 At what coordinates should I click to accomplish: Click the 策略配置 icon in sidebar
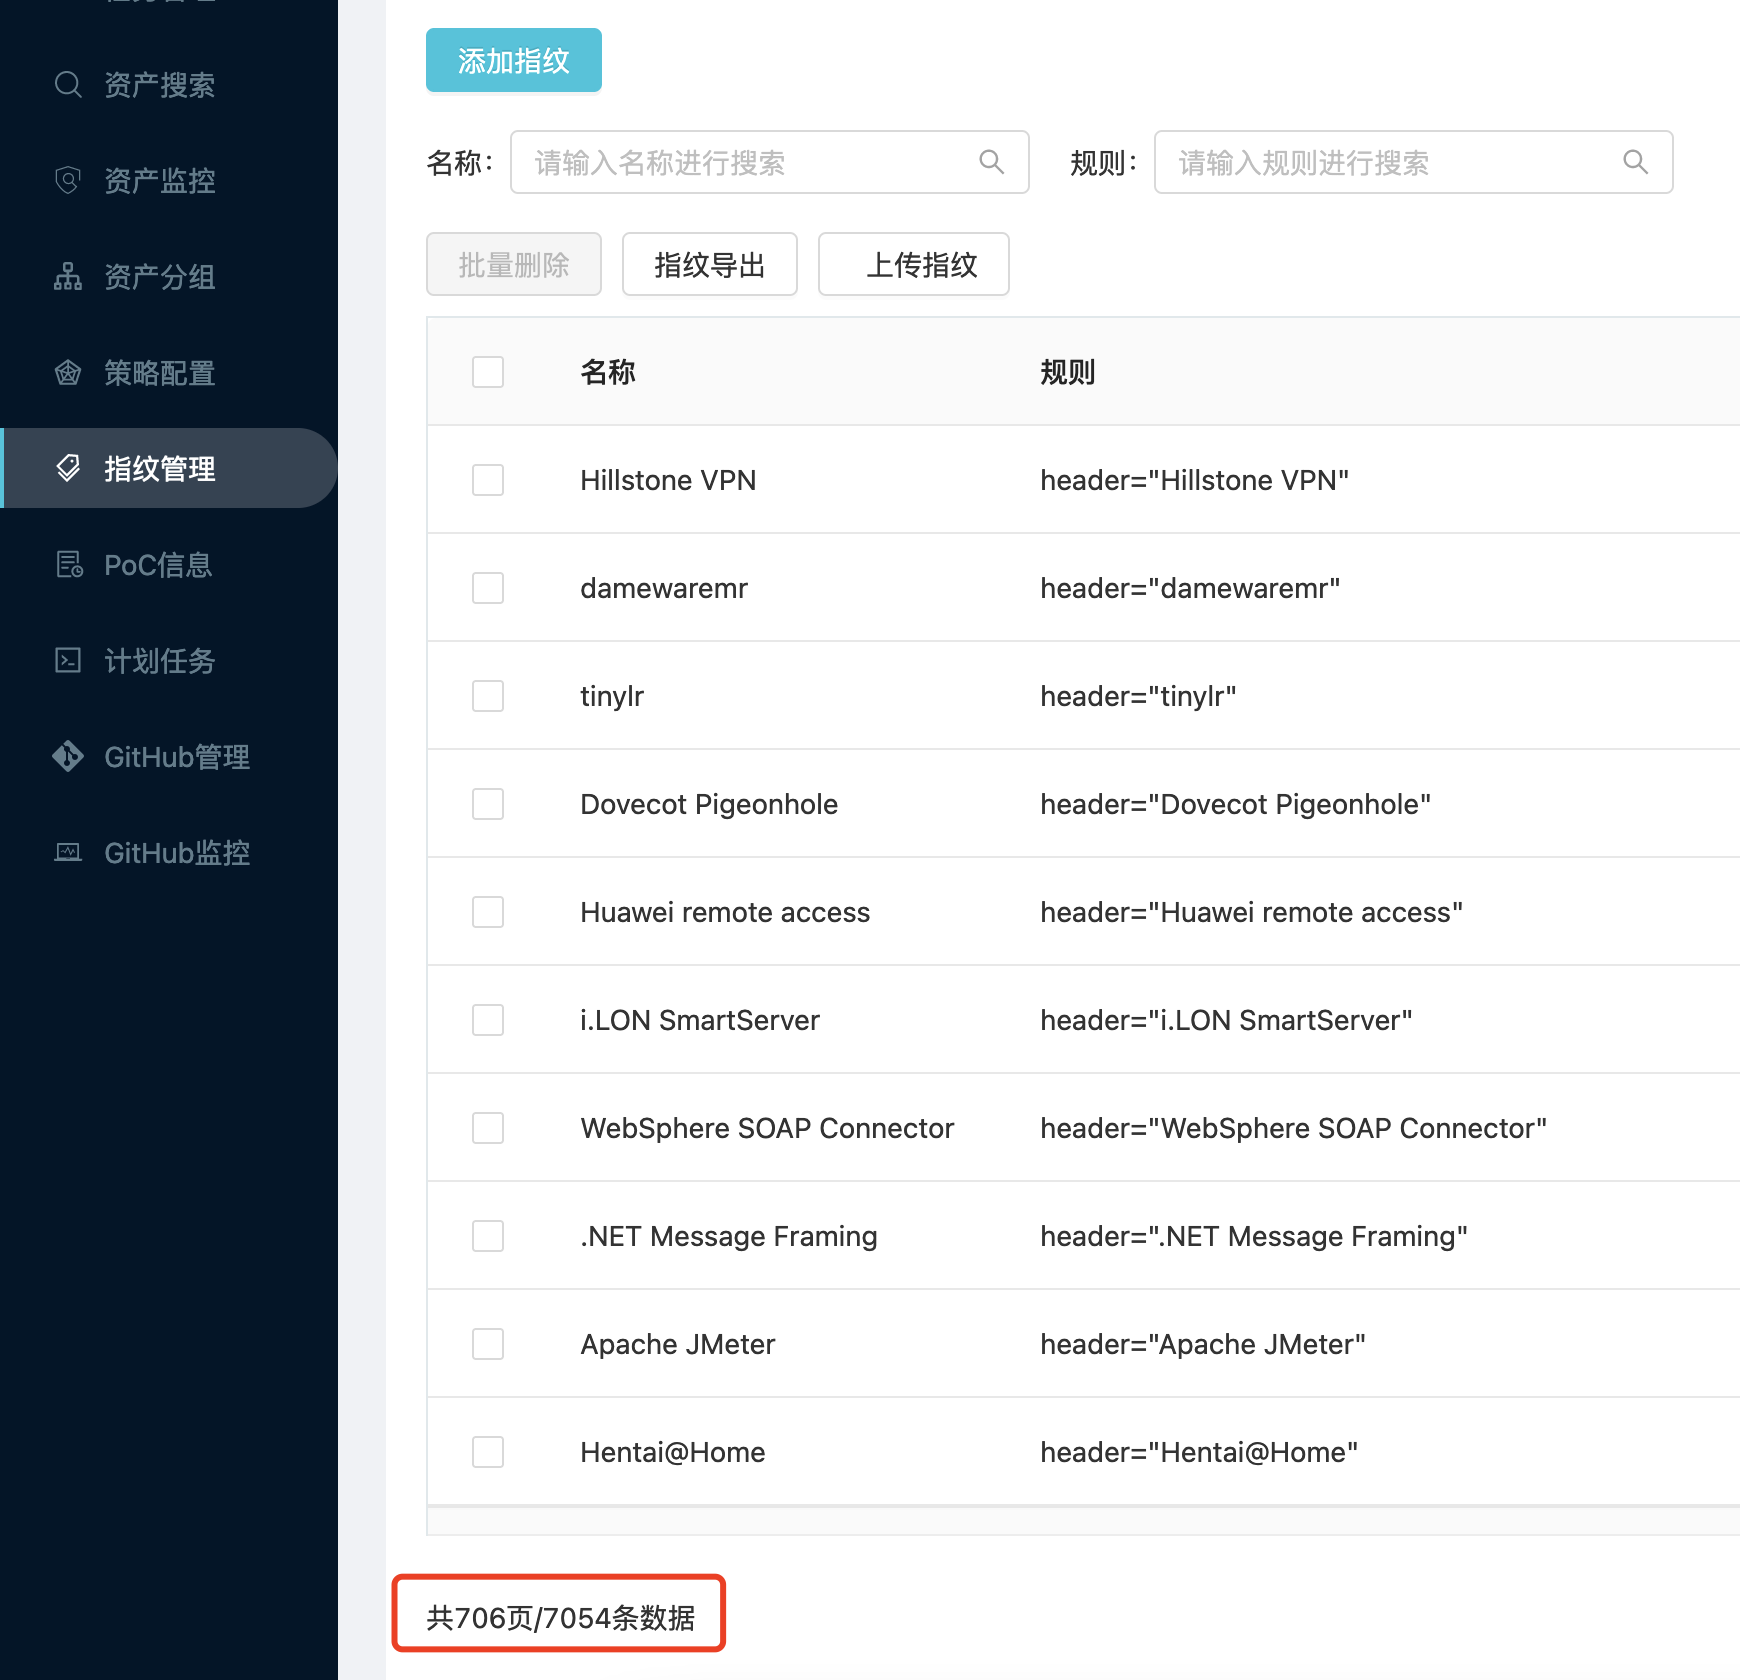(68, 373)
